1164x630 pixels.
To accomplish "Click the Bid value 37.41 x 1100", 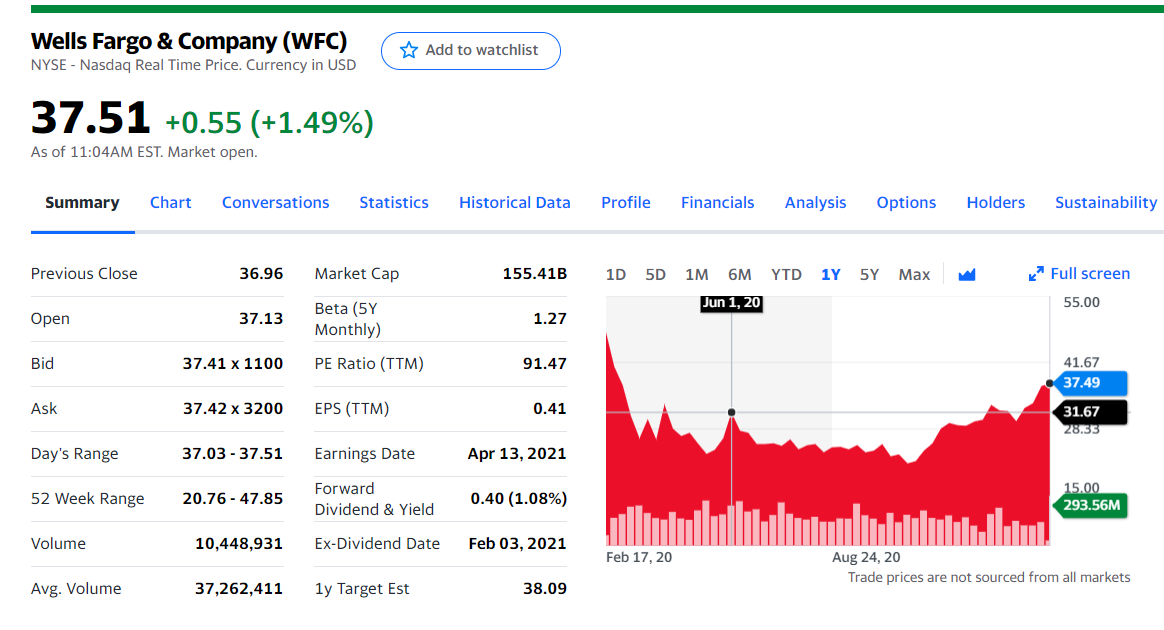I will pos(233,364).
